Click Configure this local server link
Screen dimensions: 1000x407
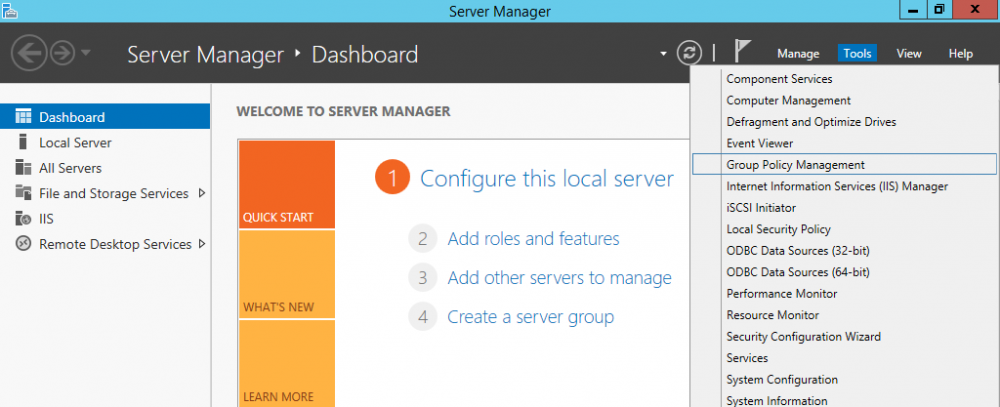click(547, 179)
